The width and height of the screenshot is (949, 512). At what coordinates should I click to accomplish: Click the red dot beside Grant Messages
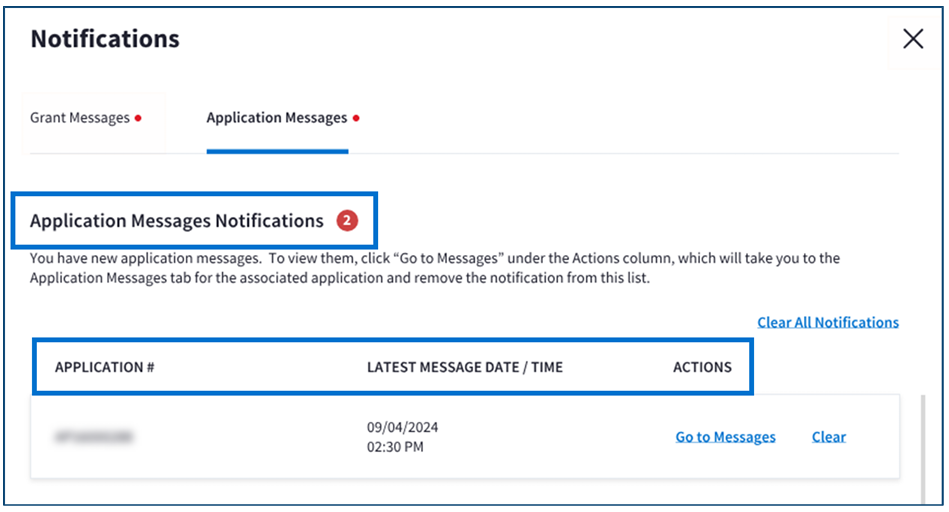pos(138,118)
